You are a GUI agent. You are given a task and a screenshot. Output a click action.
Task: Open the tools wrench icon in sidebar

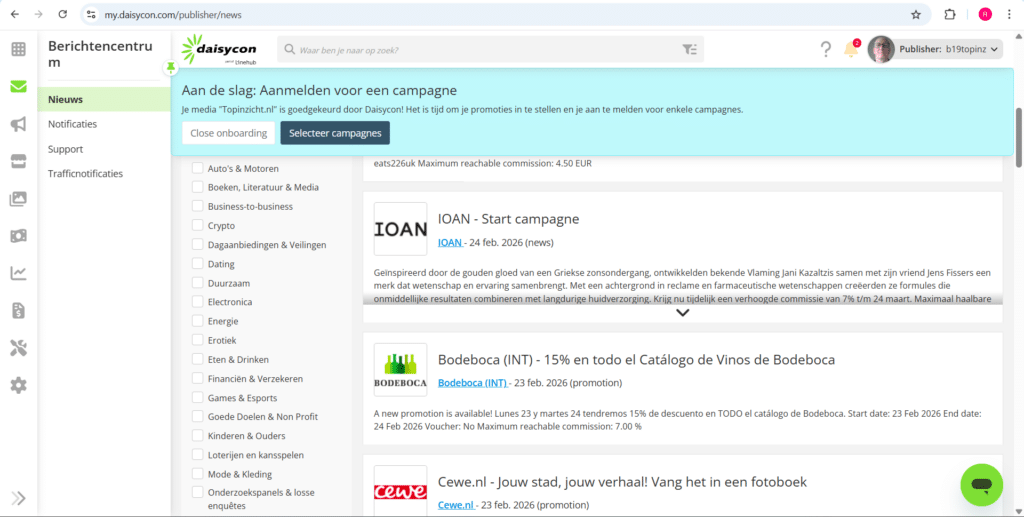click(x=18, y=348)
